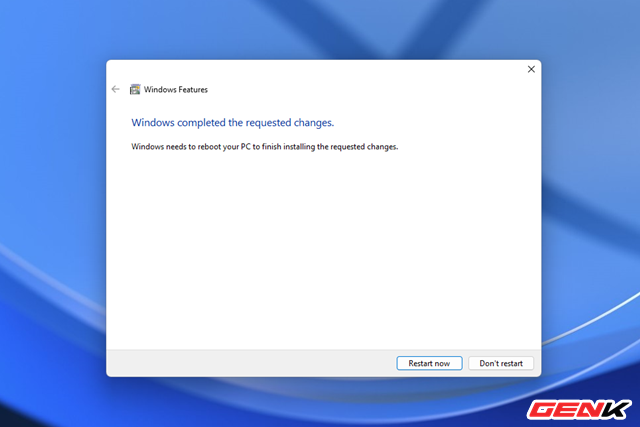Select the Windows Features title text
Screen dimensions: 640x427
click(176, 90)
